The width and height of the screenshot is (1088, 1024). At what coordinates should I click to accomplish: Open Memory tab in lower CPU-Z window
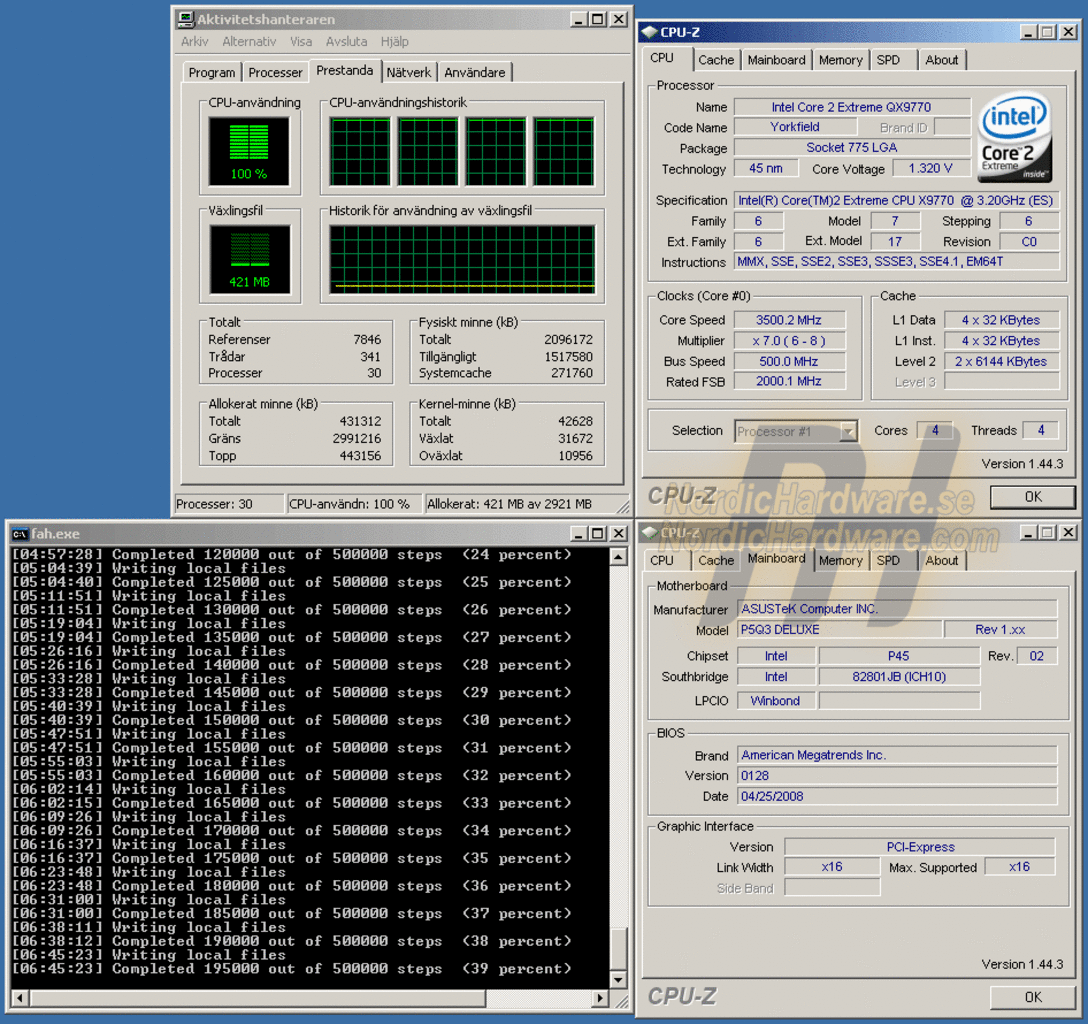coord(840,560)
